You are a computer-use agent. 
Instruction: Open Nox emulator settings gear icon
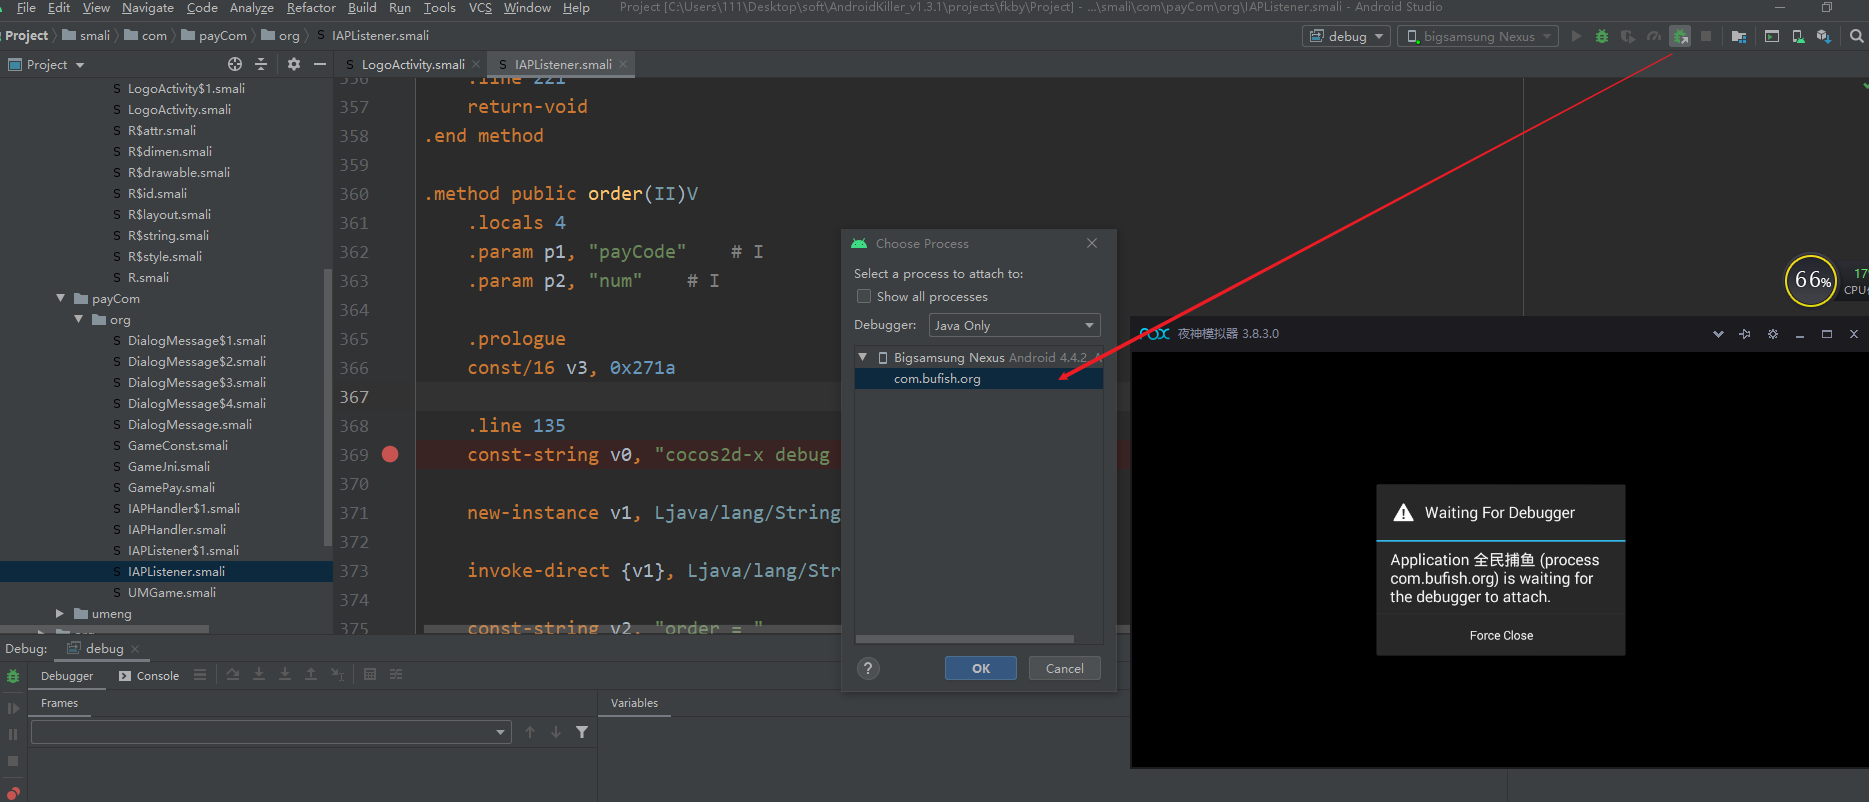1773,334
